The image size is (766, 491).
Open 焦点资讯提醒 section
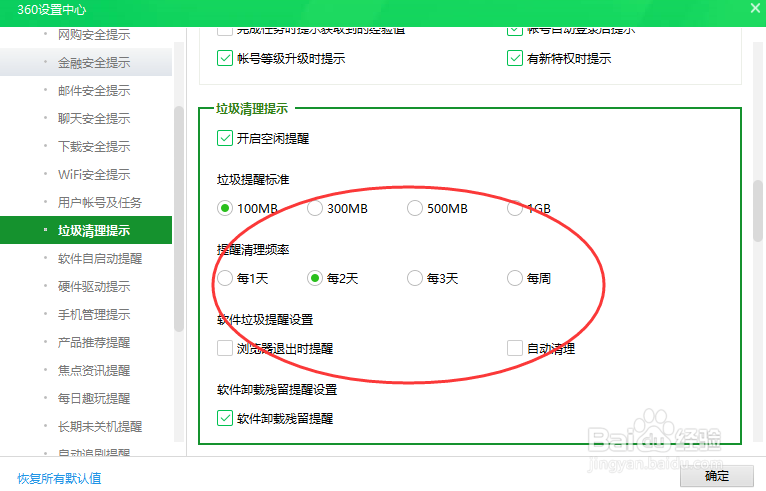point(94,370)
